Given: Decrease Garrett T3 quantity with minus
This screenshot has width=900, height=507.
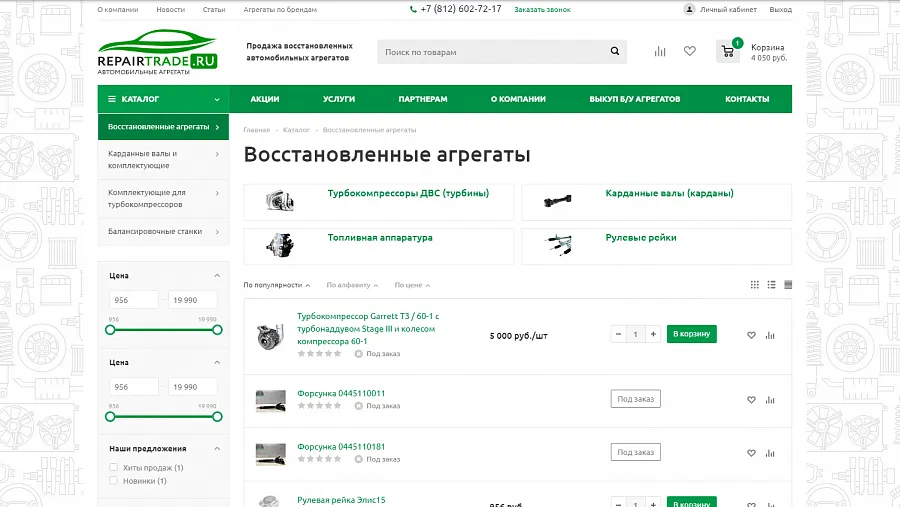Looking at the screenshot, I should (x=618, y=334).
